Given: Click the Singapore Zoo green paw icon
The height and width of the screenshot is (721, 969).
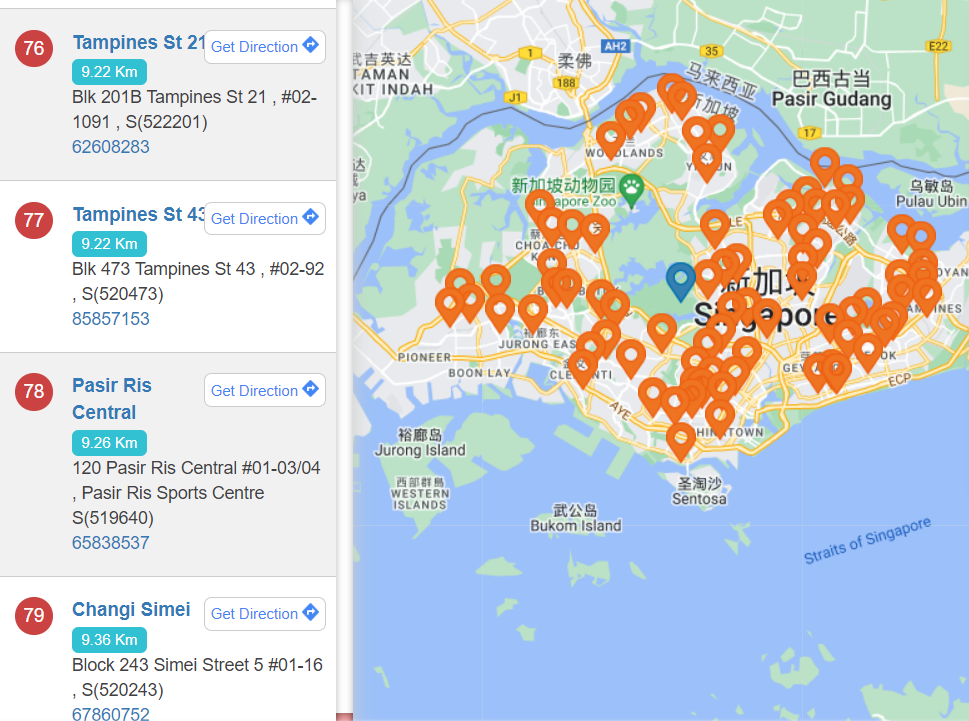Looking at the screenshot, I should coord(632,190).
